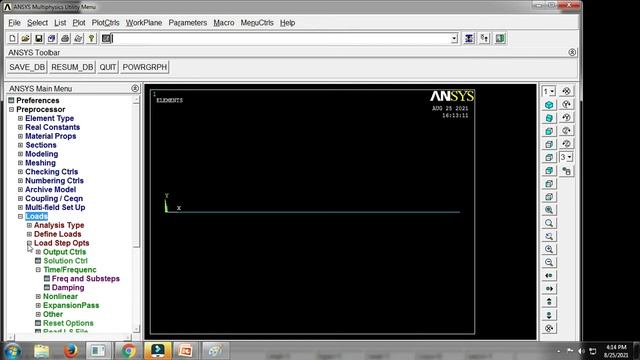Collapse the Time/Frequenc node
Screen dimensions: 640x360
38,270
